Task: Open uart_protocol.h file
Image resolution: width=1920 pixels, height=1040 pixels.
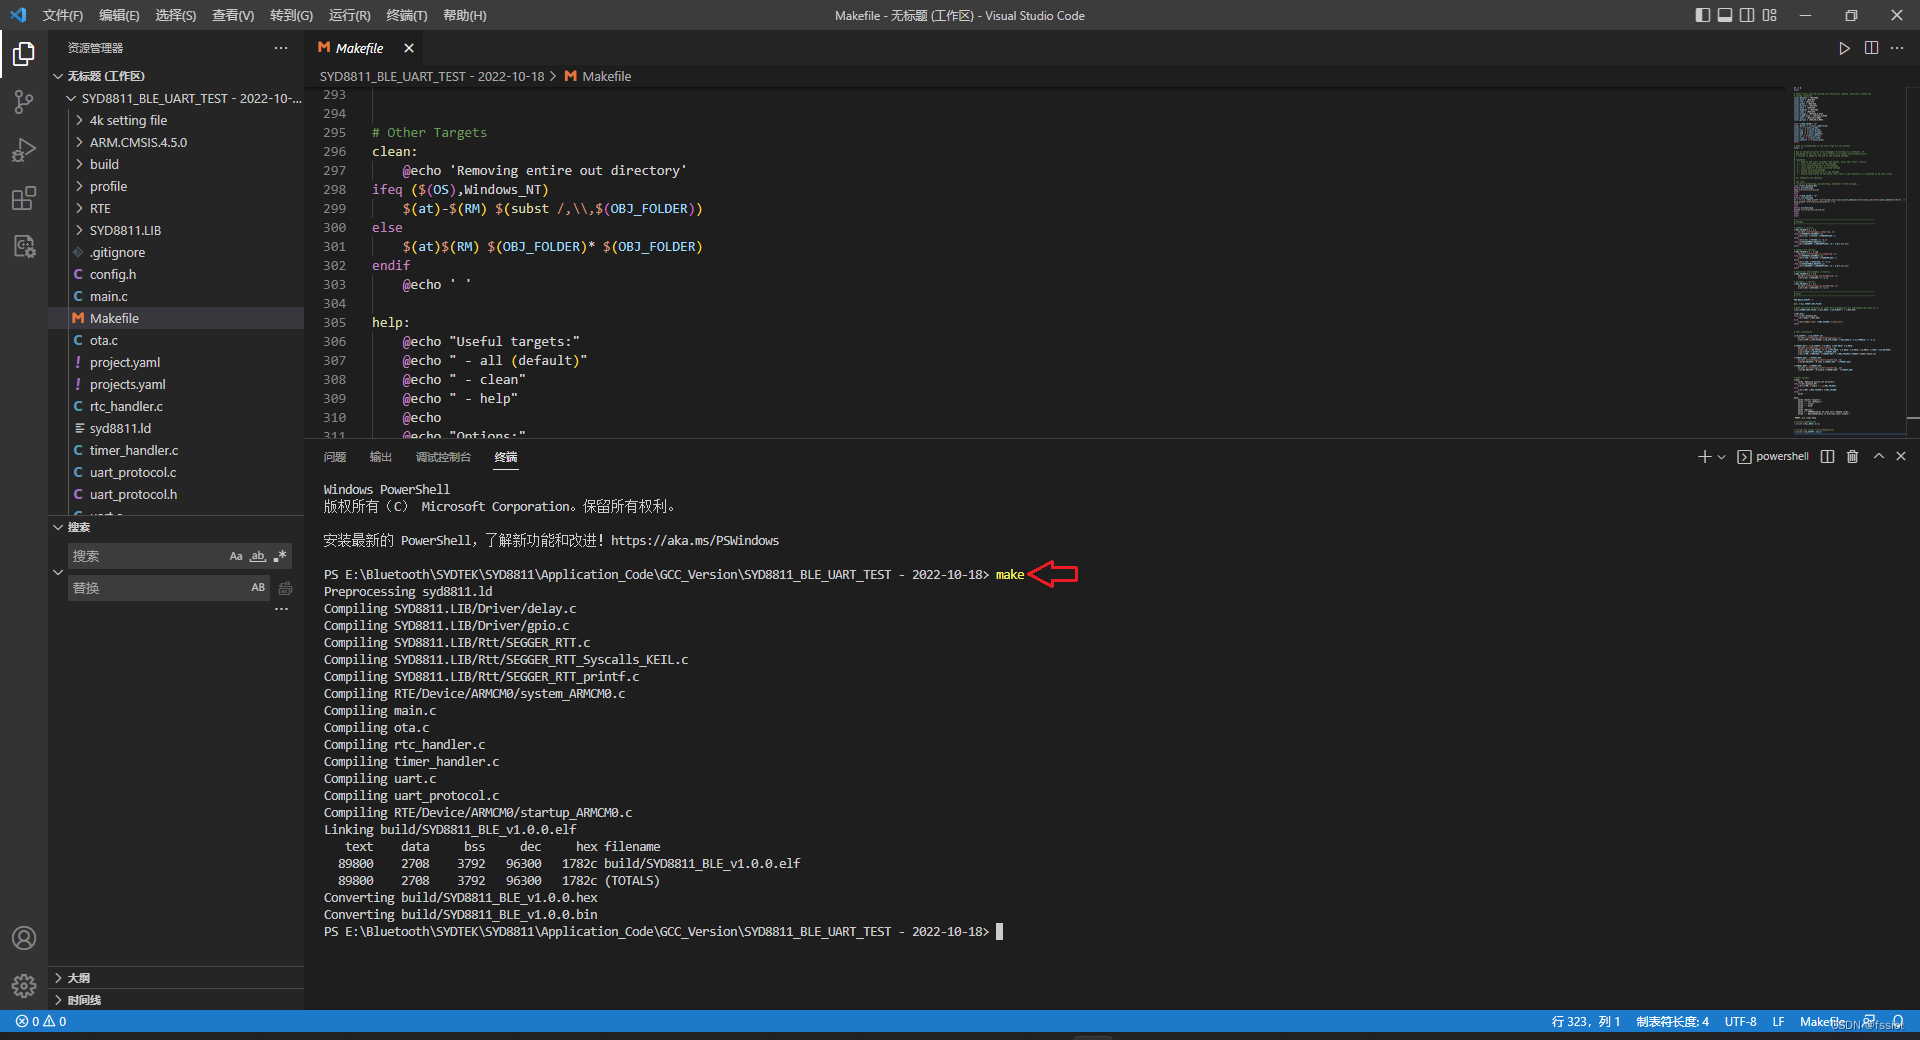Action: click(176, 494)
